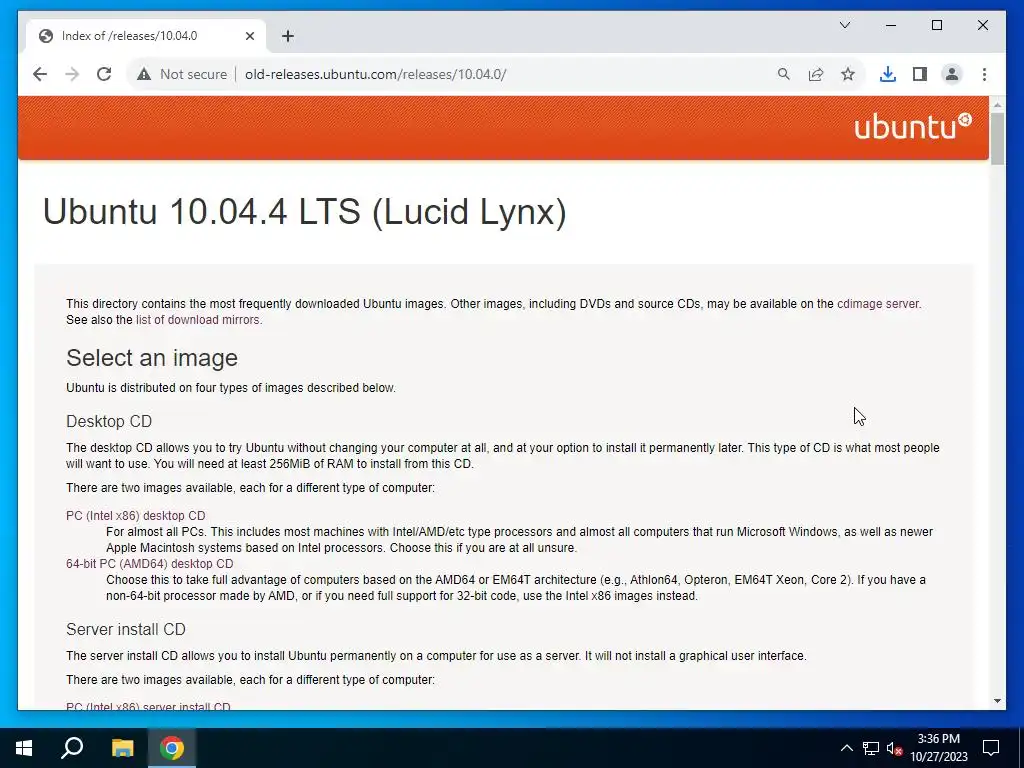Click the Ubuntu 10.04.4 LTS (Lucid Lynx) heading
1024x768 pixels.
click(304, 212)
